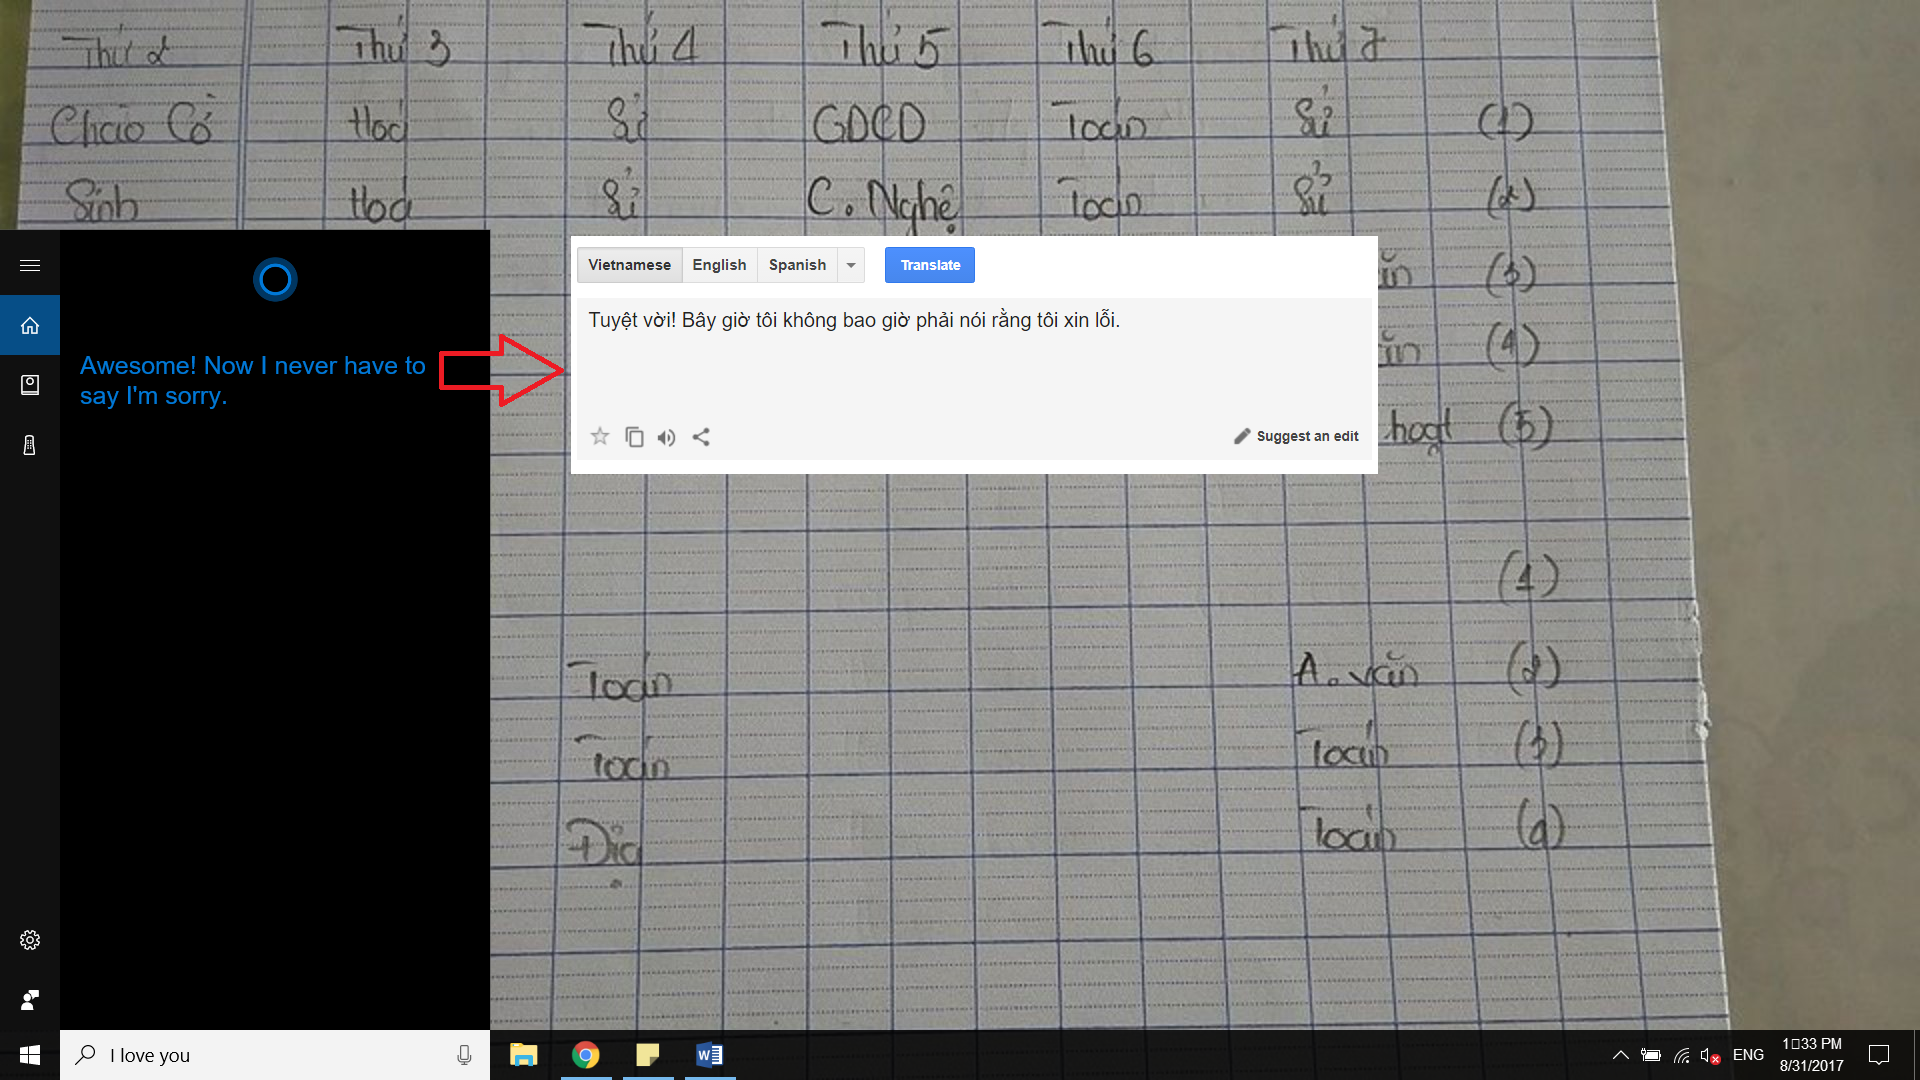Click the Suggest an edit link
Screen dimensions: 1920x1080
coord(1298,435)
